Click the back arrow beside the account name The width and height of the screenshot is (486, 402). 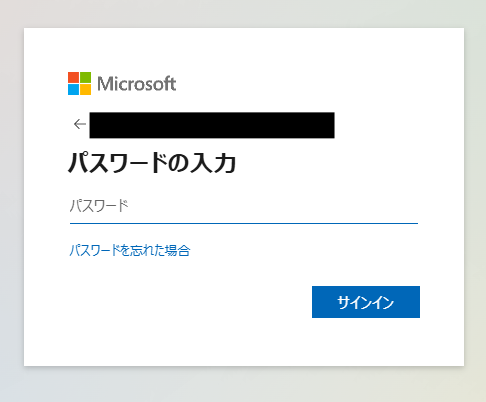(80, 124)
